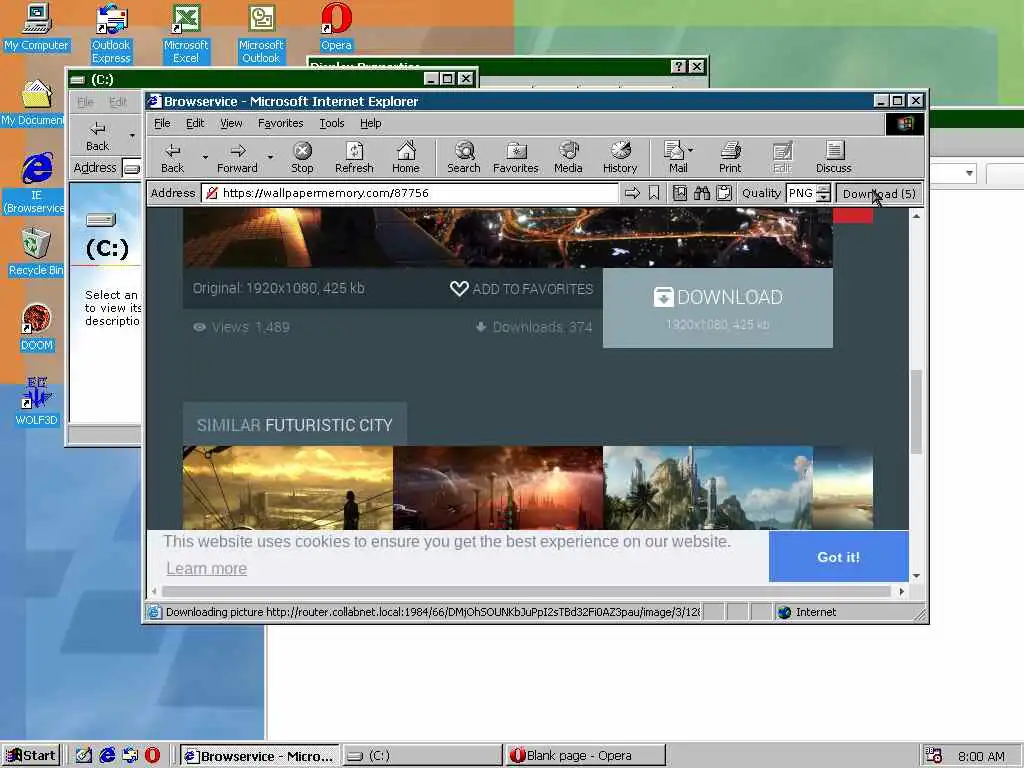Launch Opera desktop shortcut
1024x768 pixels.
336,27
